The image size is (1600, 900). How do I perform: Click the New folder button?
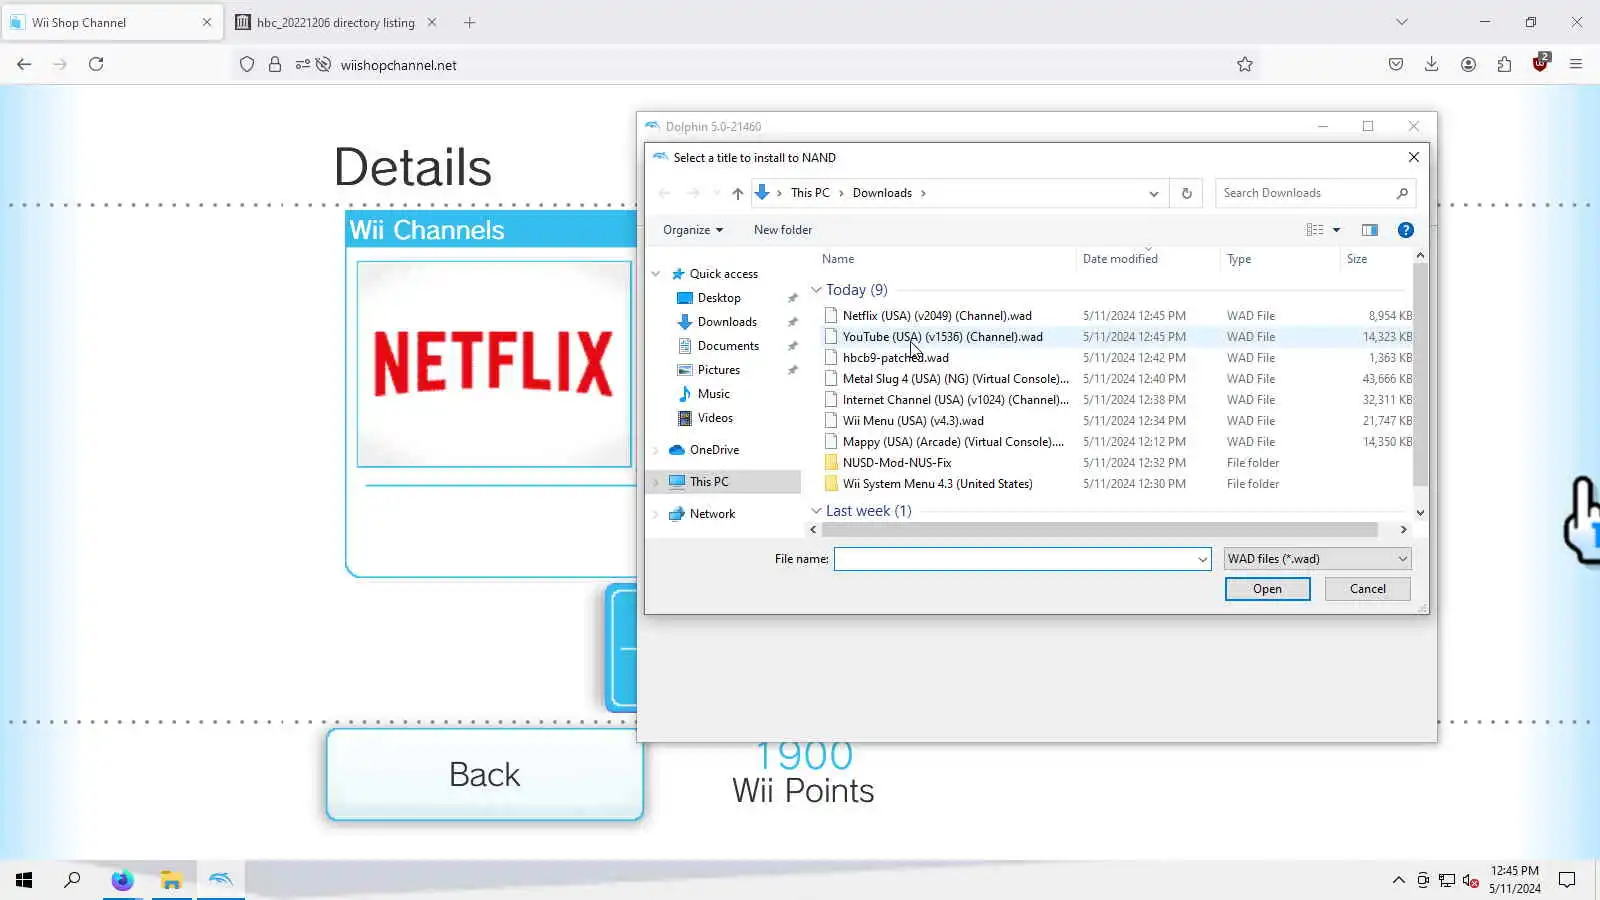783,230
